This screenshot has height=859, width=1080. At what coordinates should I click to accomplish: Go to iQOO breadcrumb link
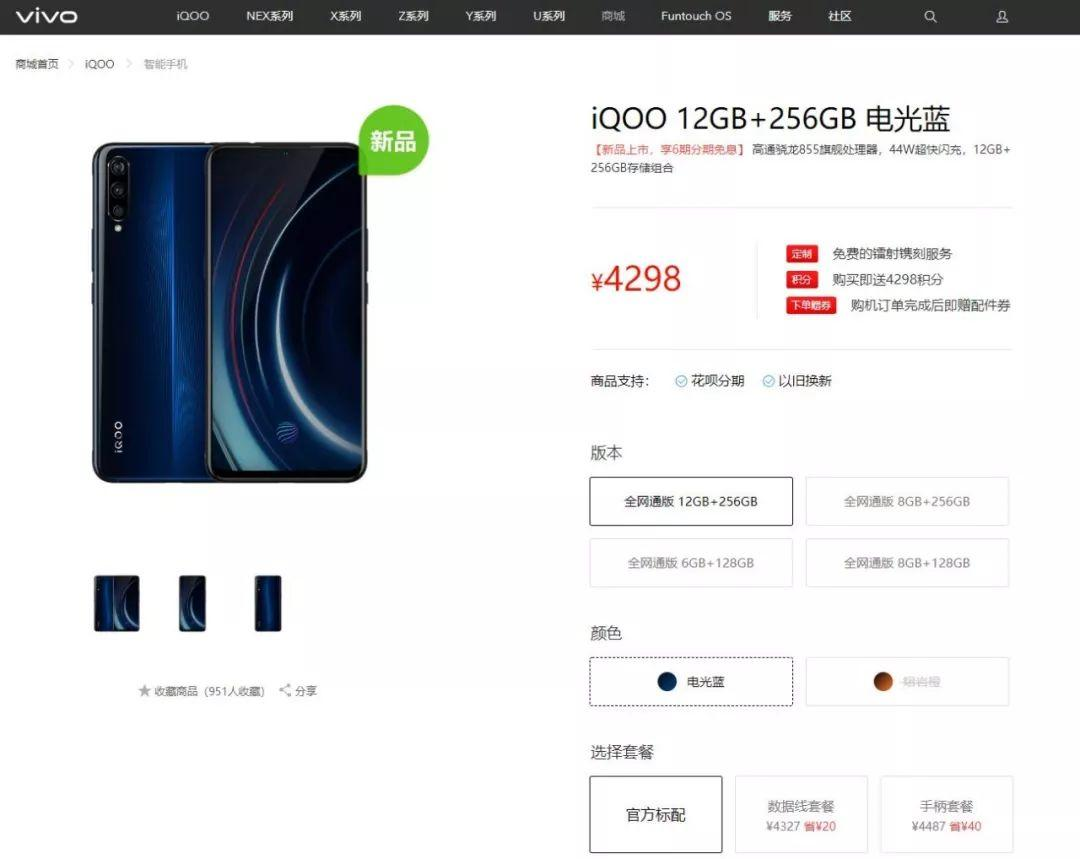99,64
